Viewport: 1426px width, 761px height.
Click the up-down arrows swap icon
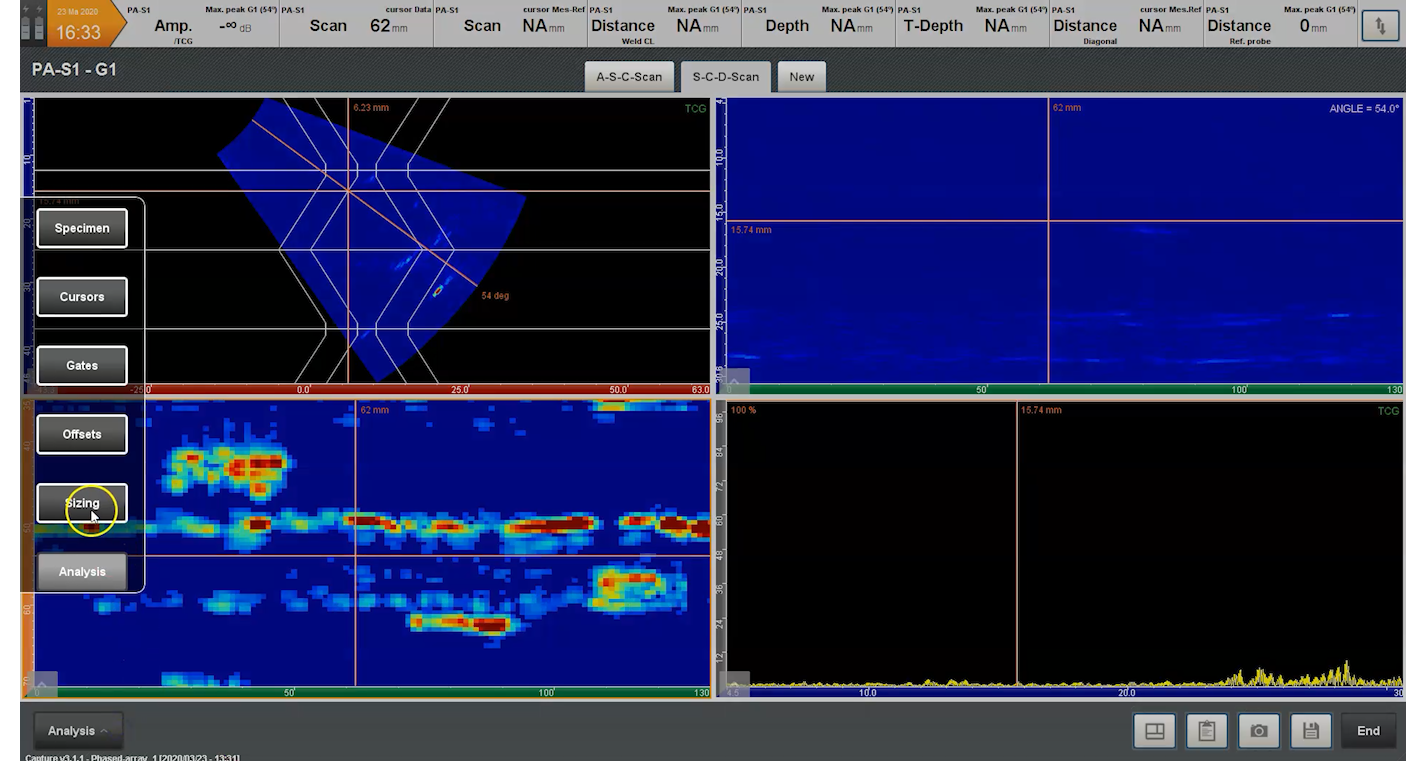1380,26
